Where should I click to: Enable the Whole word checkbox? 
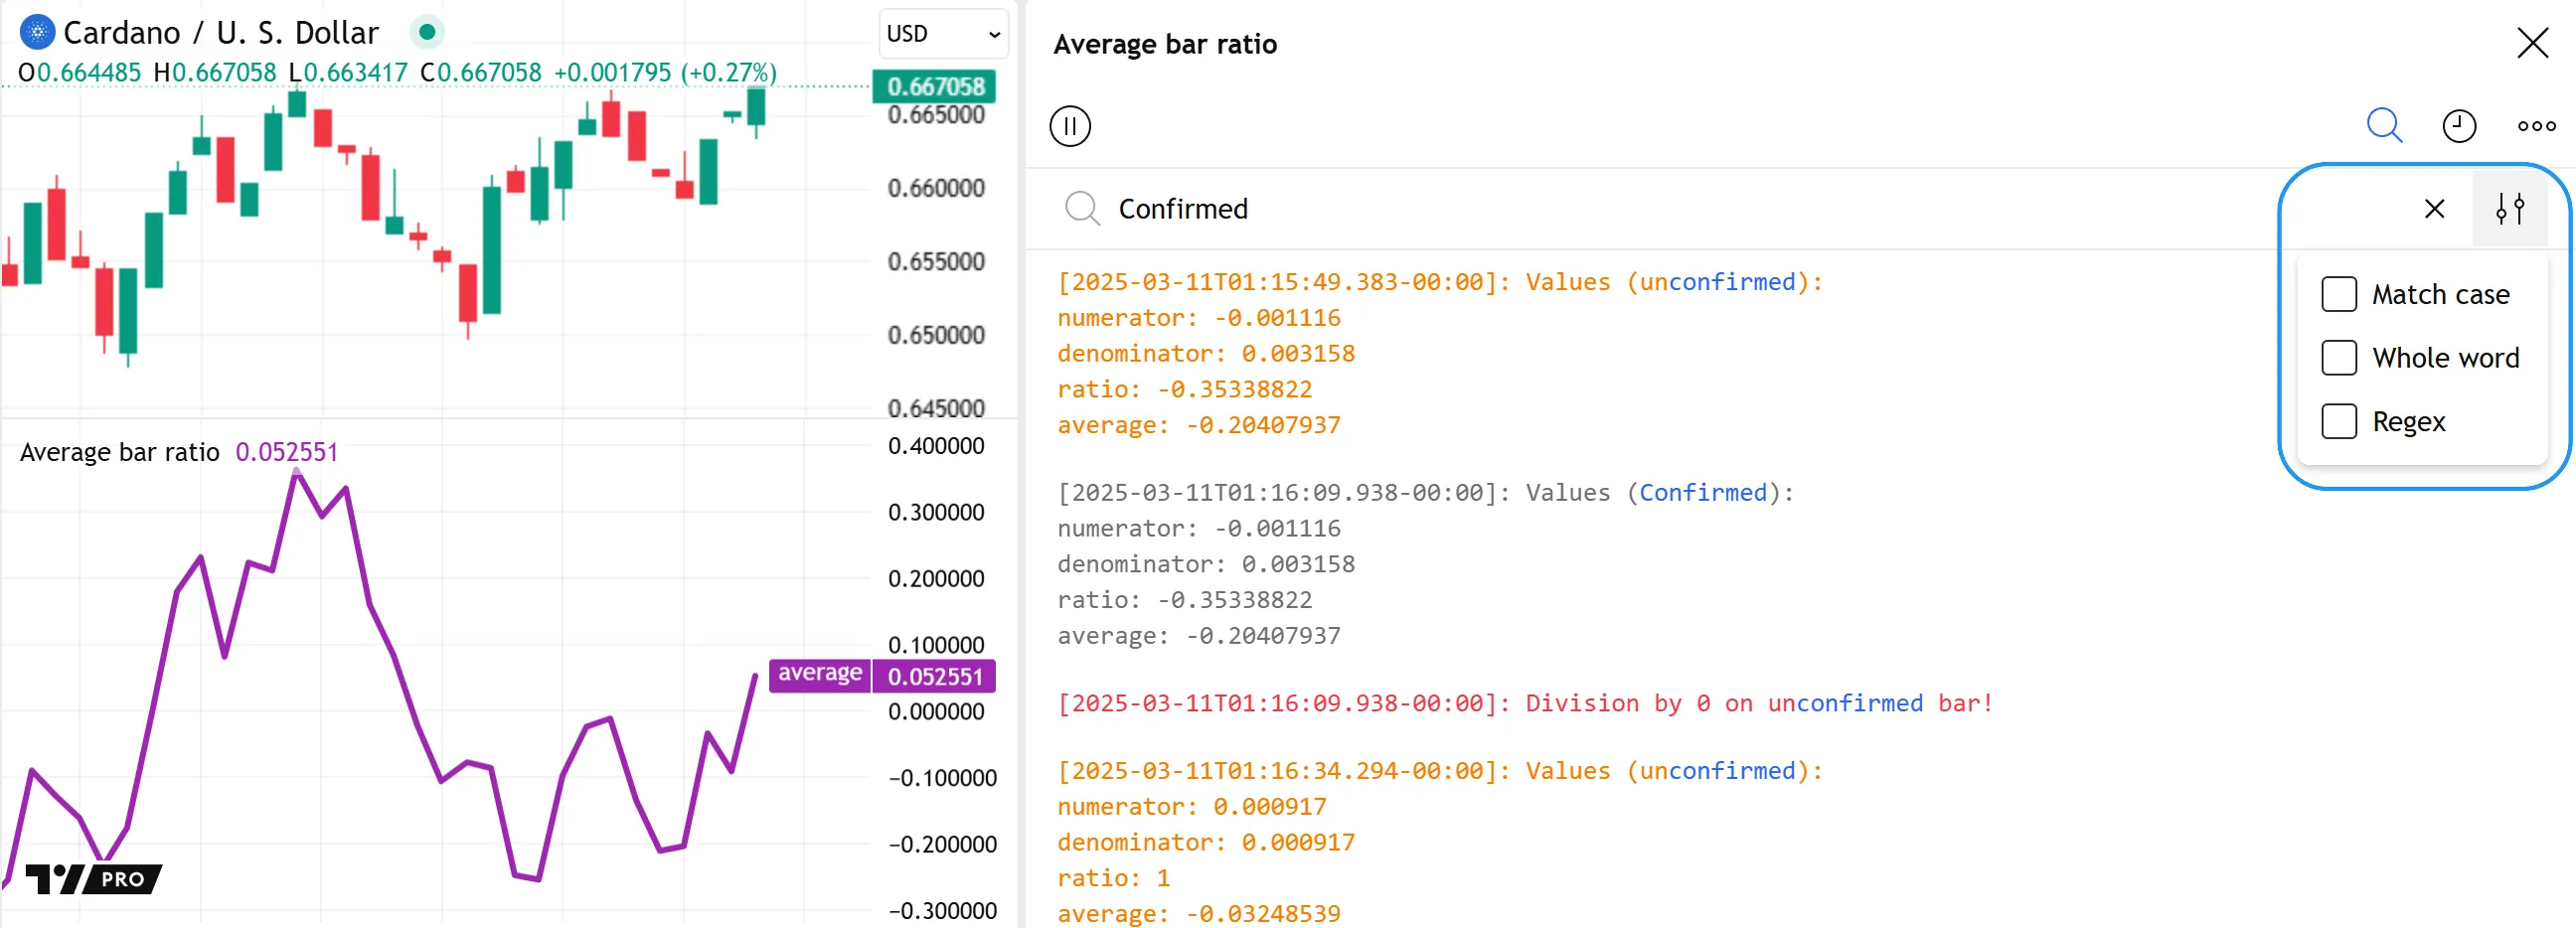[2338, 358]
